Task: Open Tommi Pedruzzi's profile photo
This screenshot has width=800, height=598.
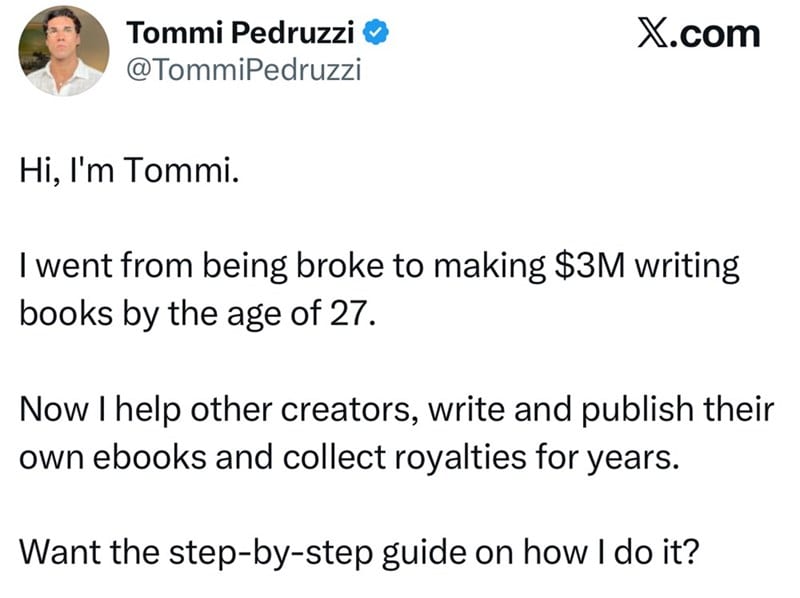Action: tap(64, 51)
